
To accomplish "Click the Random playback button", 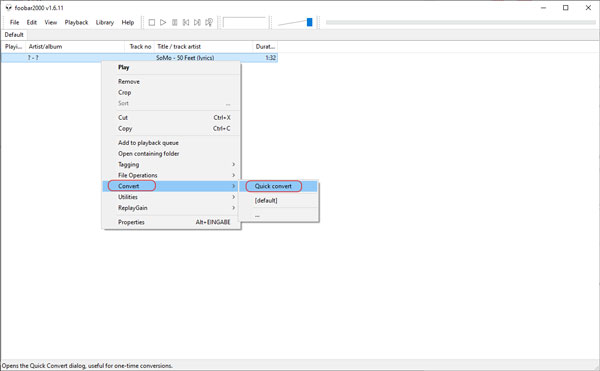I will 209,23.
